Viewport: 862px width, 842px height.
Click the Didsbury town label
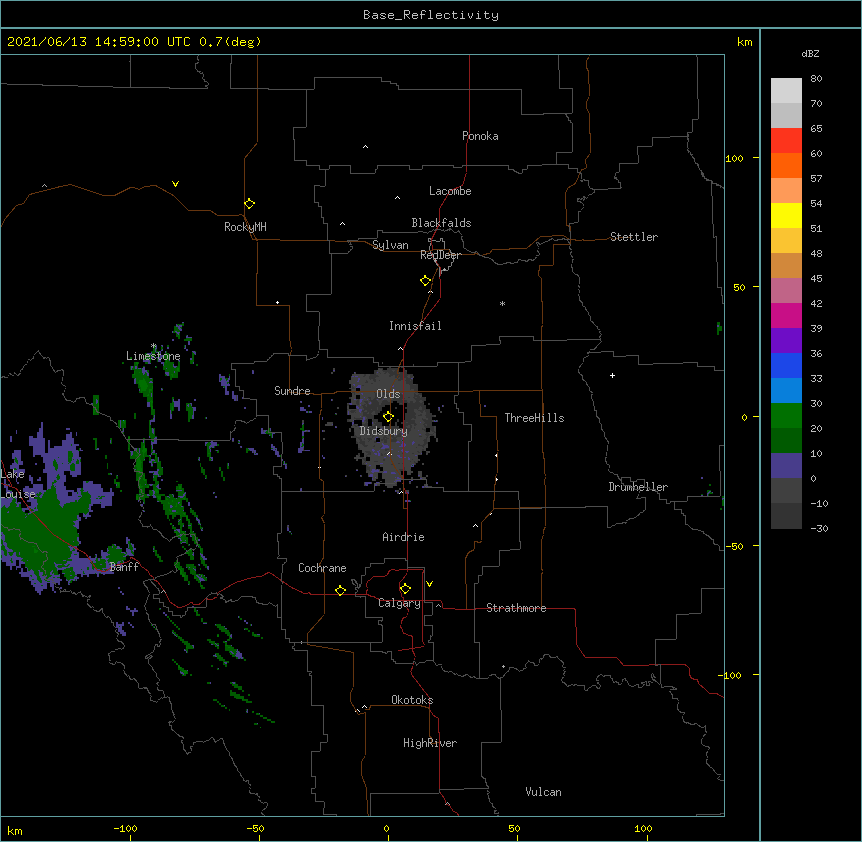tap(384, 431)
